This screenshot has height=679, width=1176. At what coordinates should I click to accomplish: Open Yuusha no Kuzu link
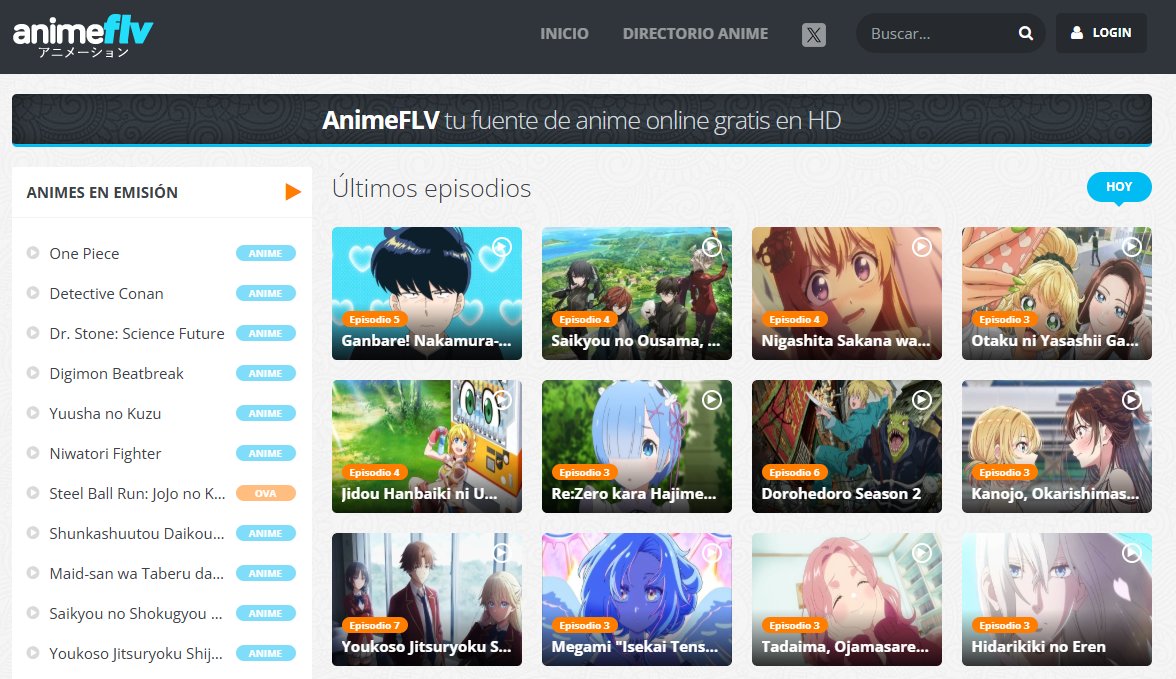(x=105, y=413)
